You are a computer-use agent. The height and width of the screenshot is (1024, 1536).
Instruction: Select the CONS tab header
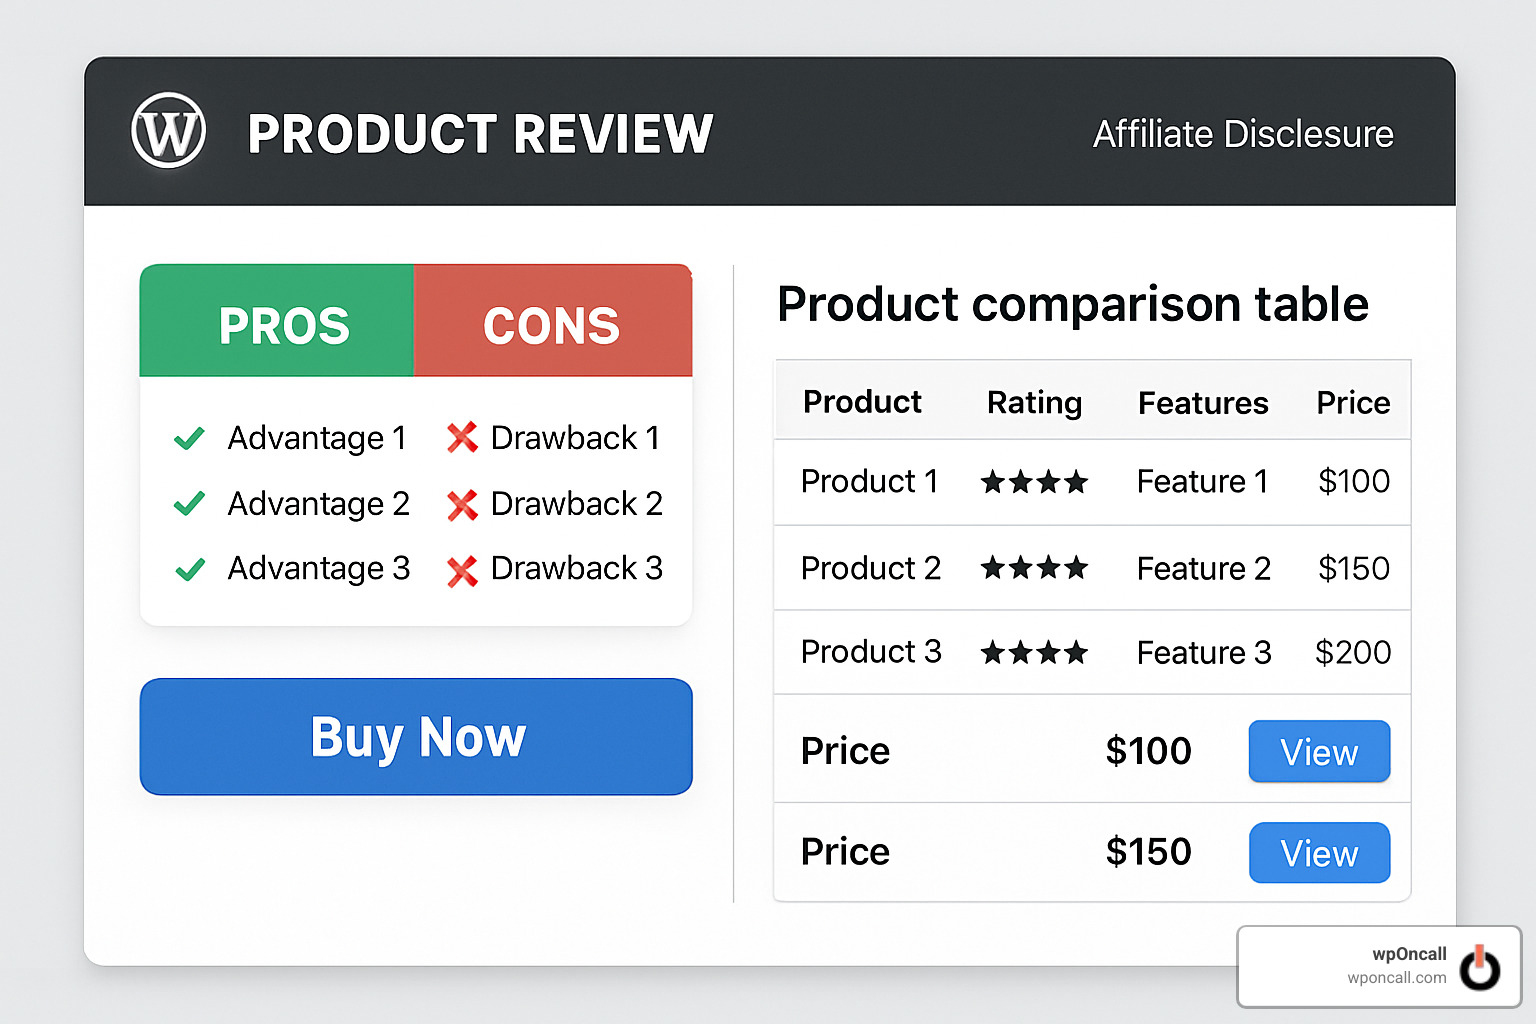[x=553, y=321]
